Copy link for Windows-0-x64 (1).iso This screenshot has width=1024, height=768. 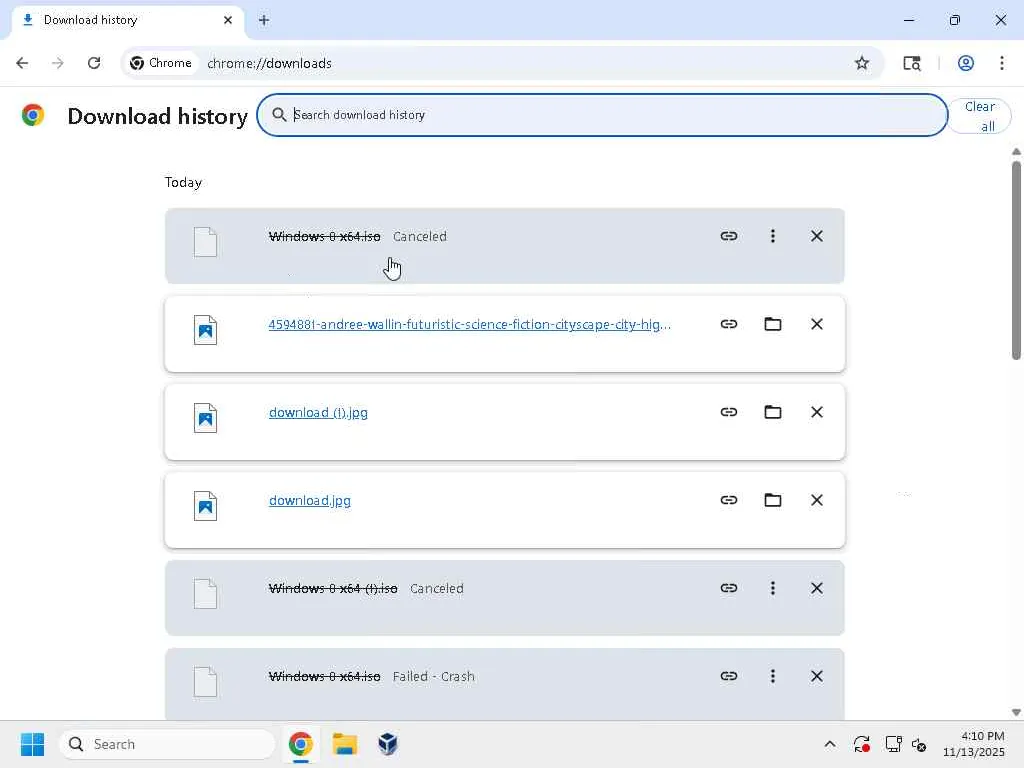pyautogui.click(x=728, y=588)
